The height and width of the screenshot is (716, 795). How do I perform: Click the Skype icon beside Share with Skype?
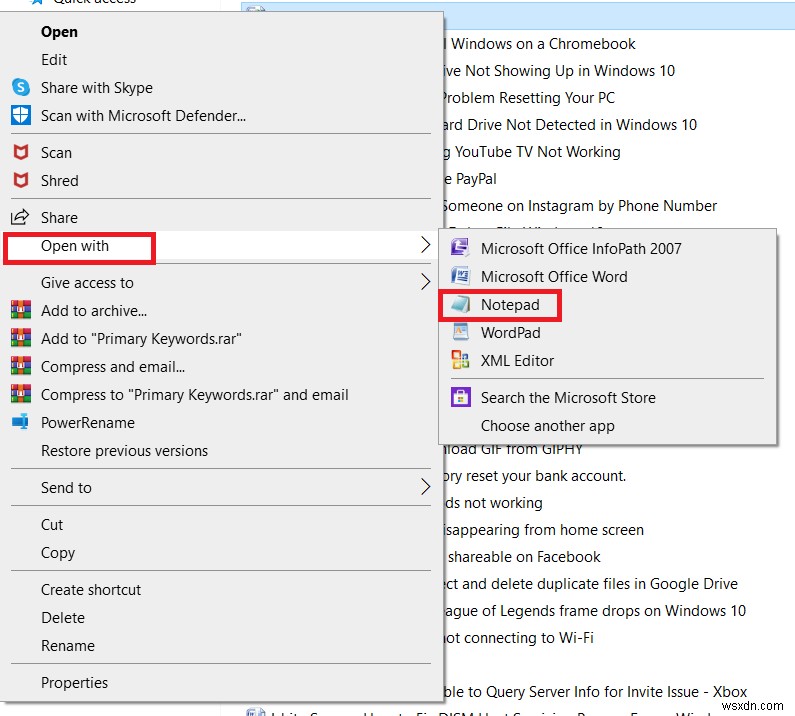point(20,88)
